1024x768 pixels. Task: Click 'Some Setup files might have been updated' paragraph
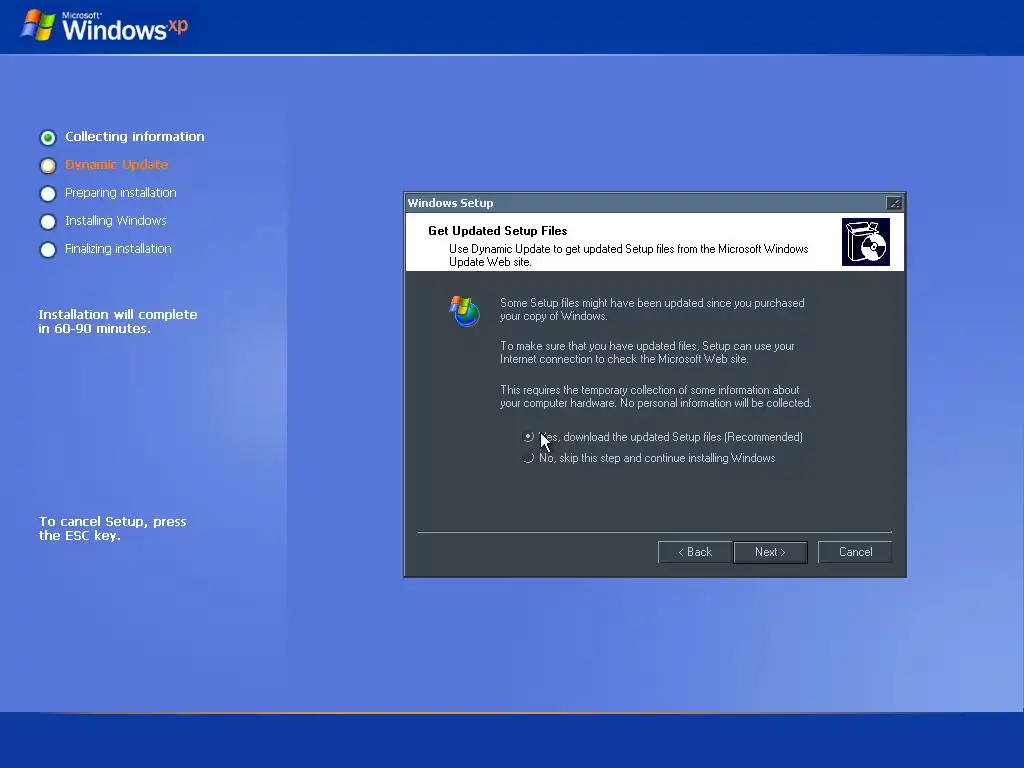point(652,310)
